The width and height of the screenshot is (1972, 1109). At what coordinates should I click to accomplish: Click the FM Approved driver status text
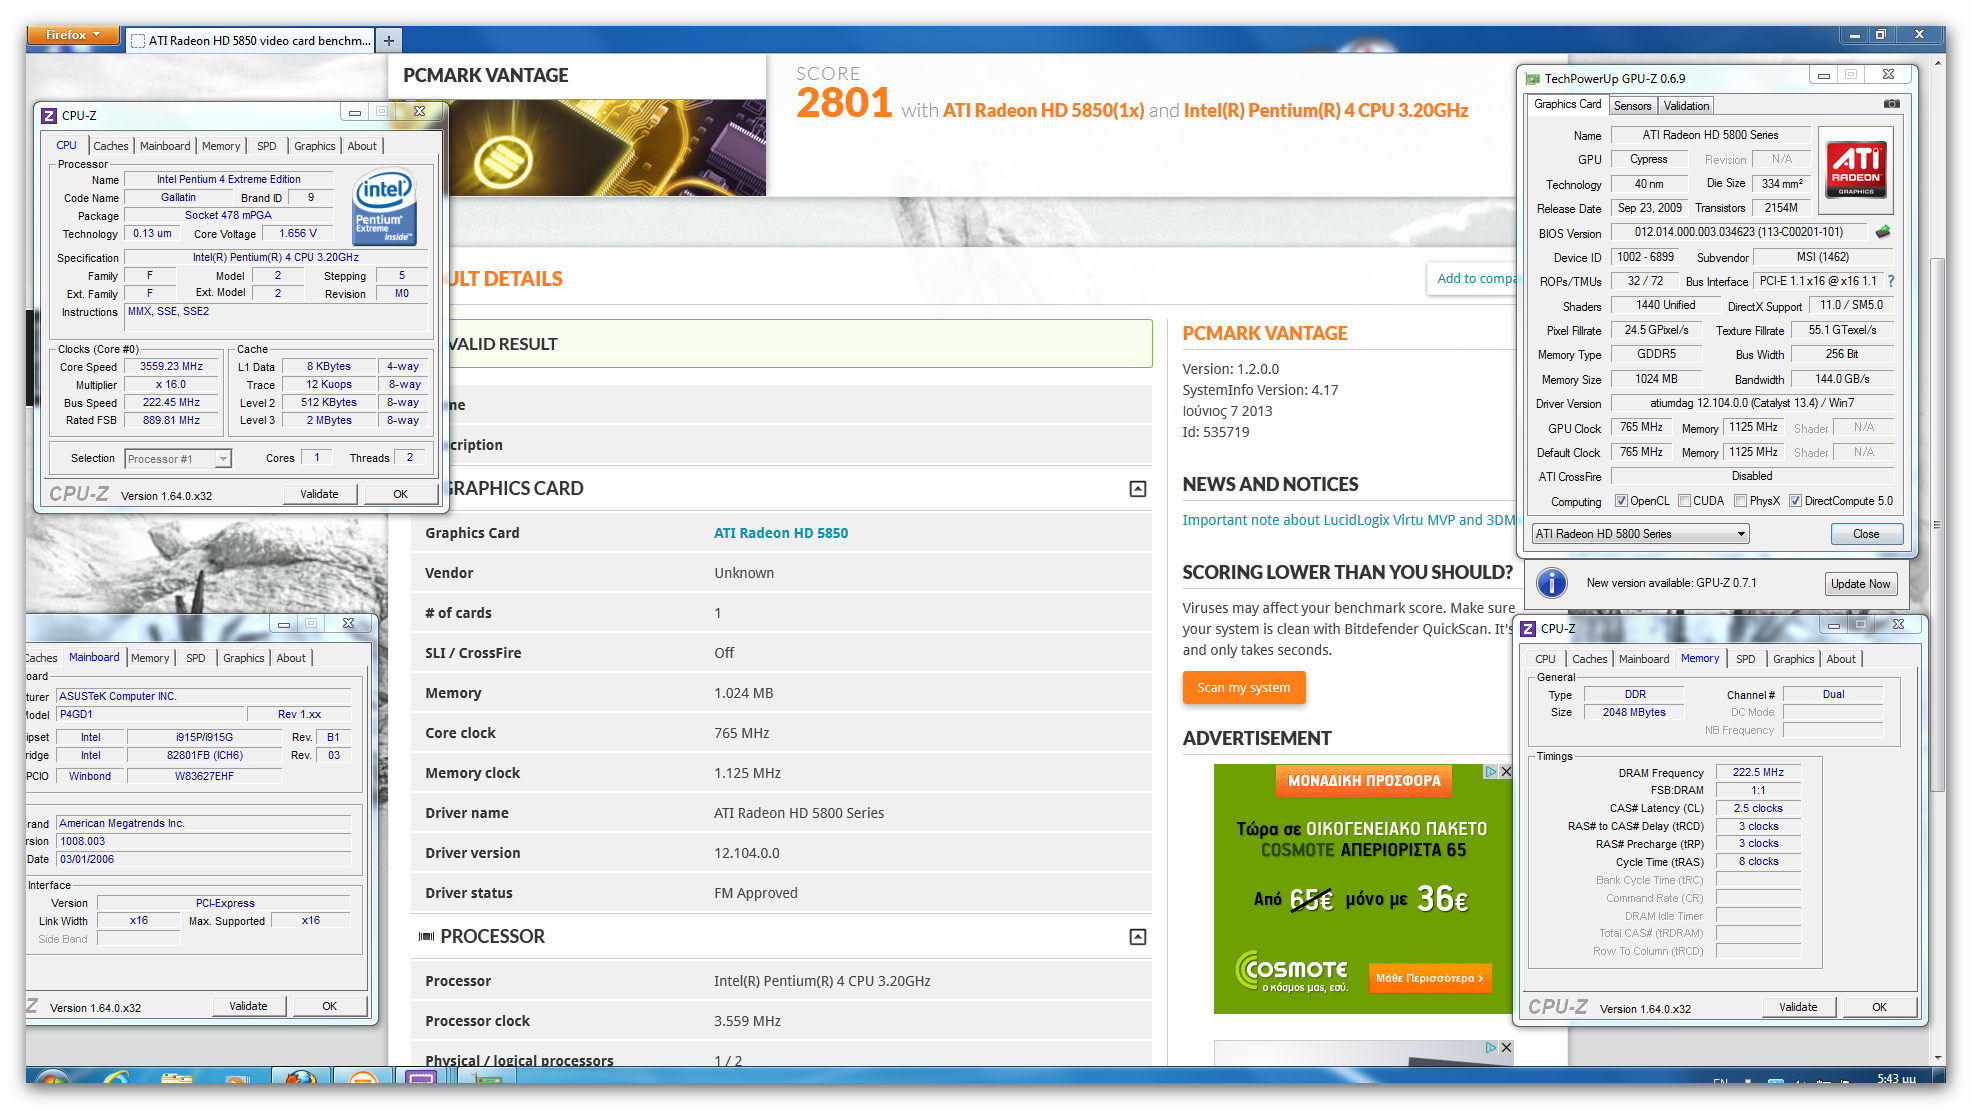pyautogui.click(x=755, y=893)
